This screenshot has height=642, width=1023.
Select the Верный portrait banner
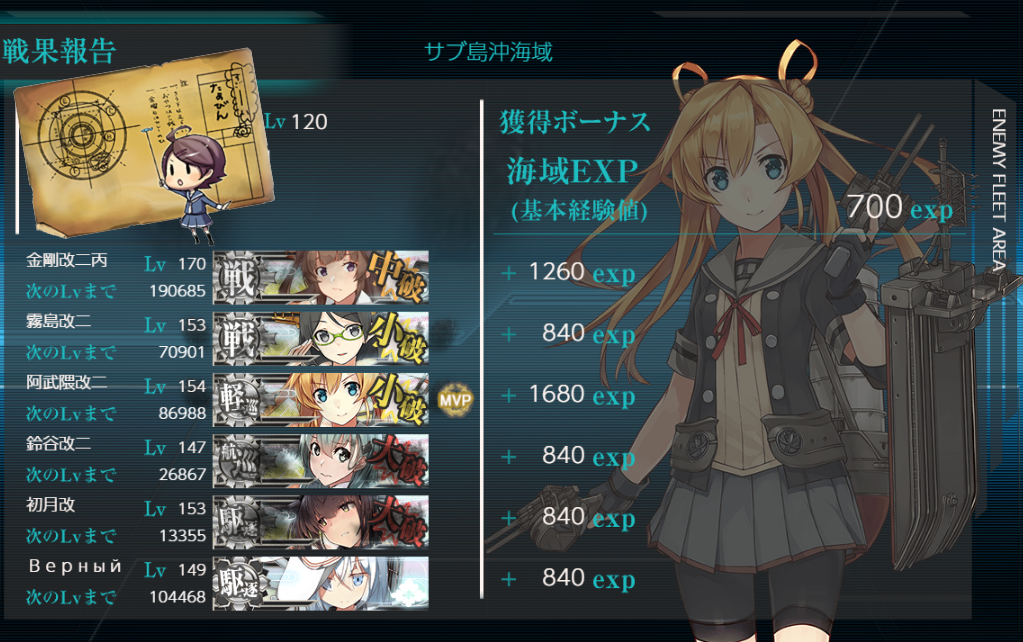pos(320,583)
